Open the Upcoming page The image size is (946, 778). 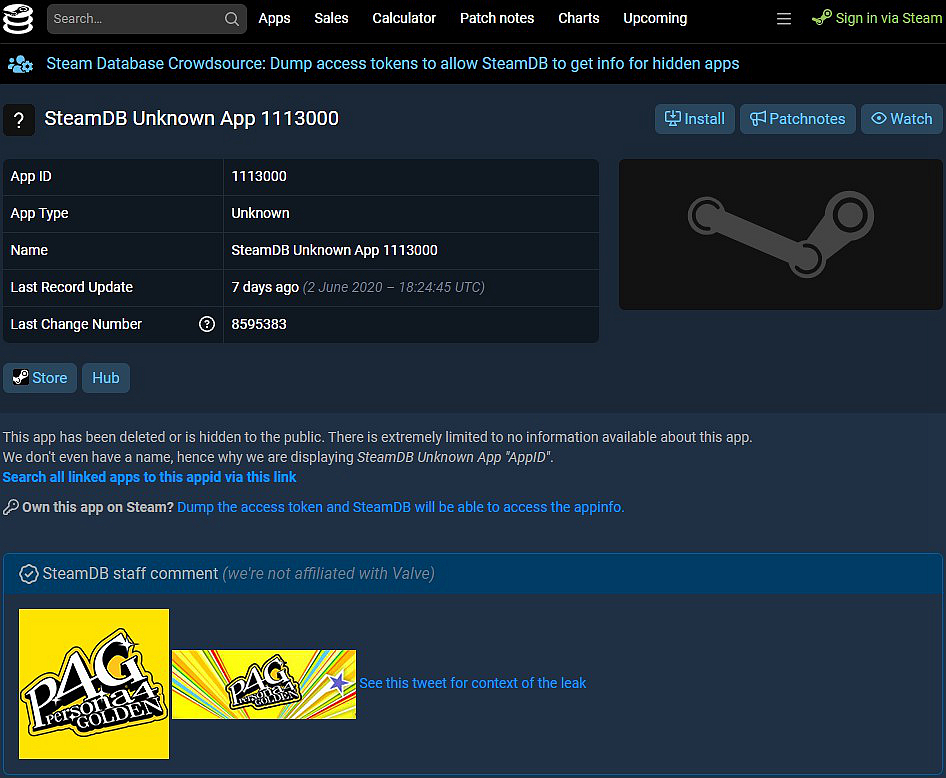pos(655,19)
